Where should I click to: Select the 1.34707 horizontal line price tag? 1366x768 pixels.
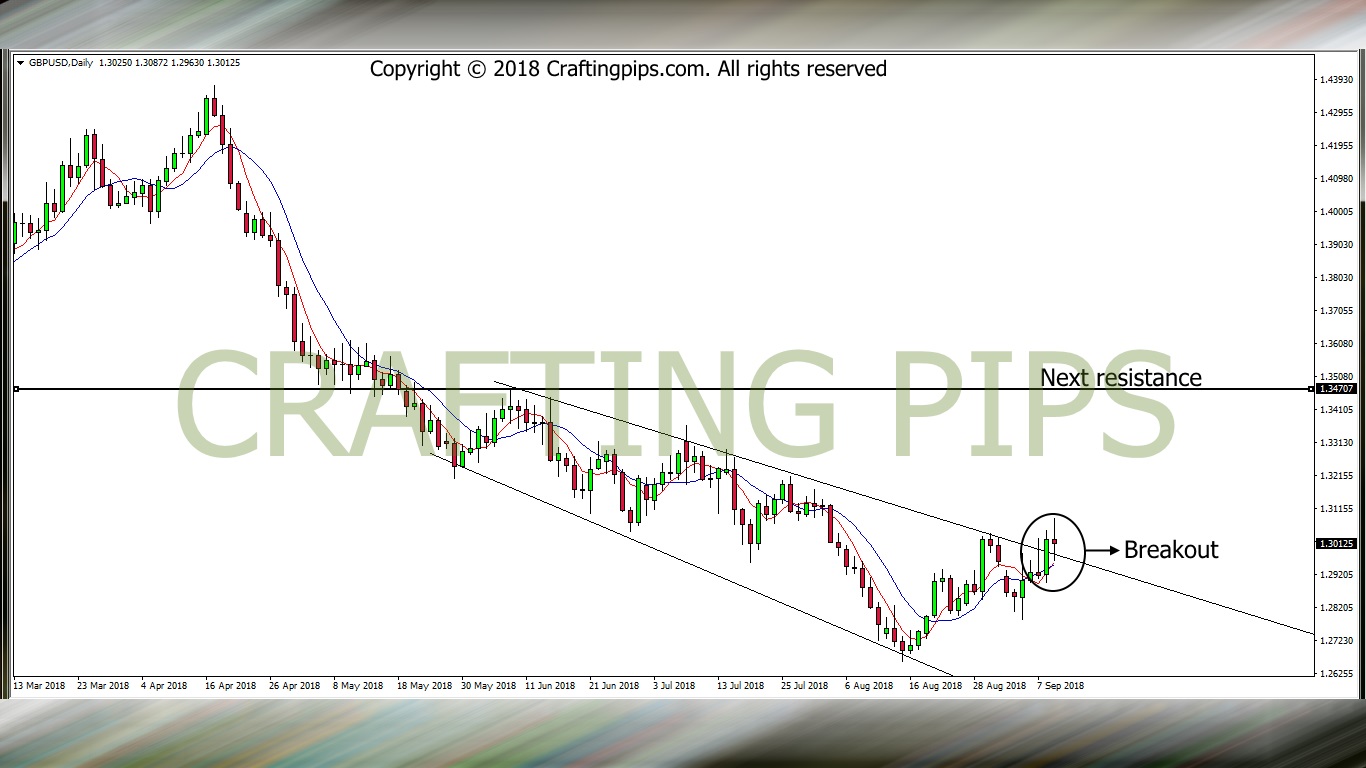1337,388
